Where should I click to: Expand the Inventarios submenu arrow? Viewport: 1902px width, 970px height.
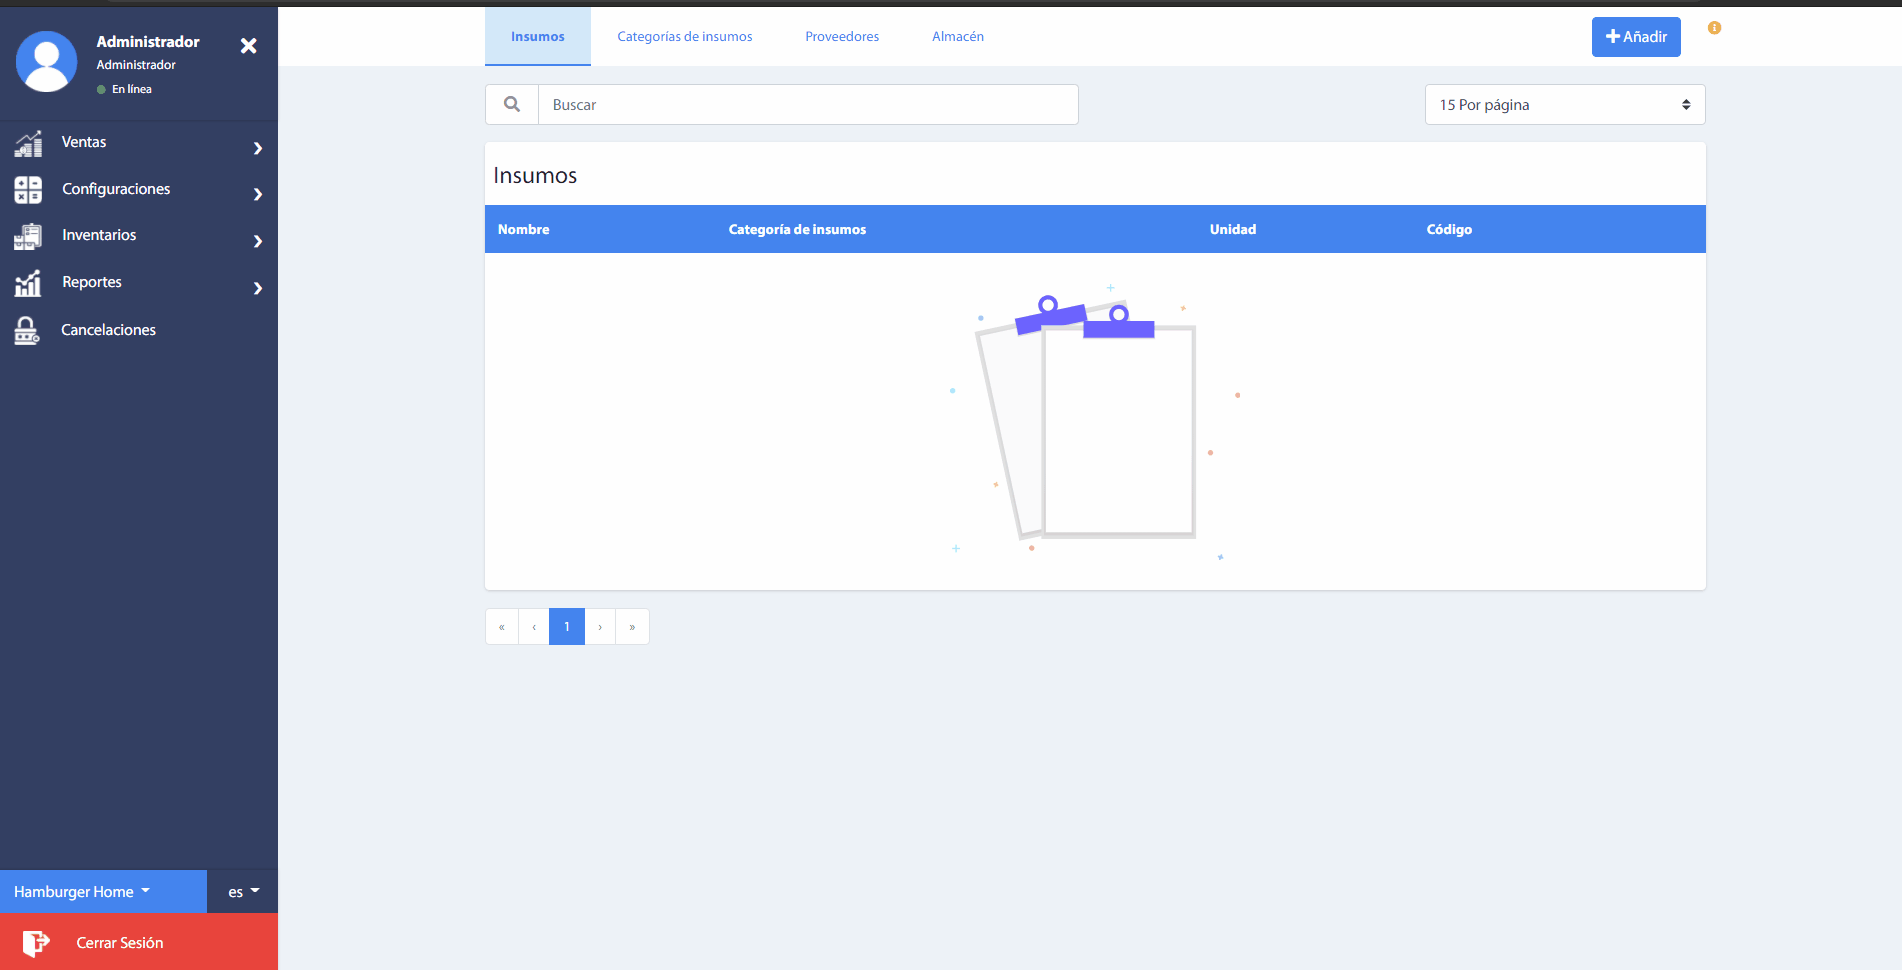258,241
